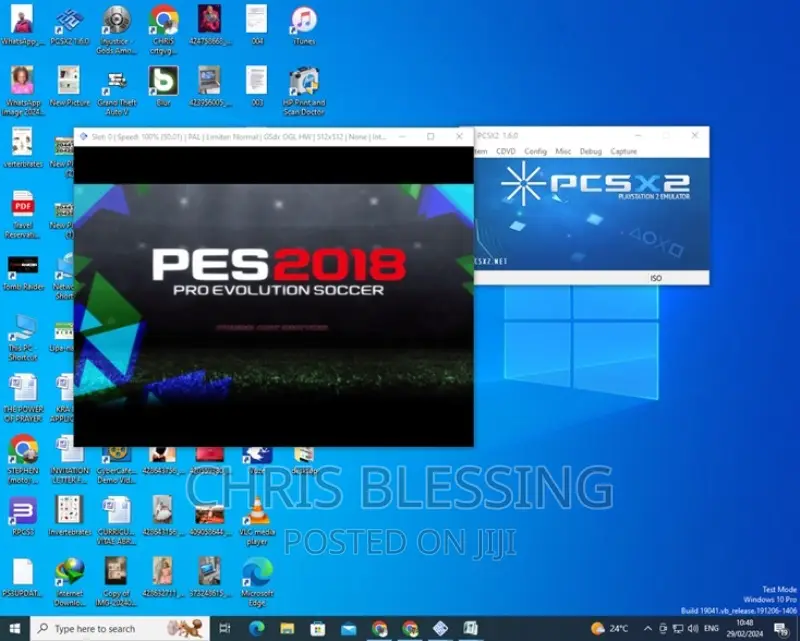Select the CURRICULUM VITAE document
800x641 pixels.
(x=116, y=520)
